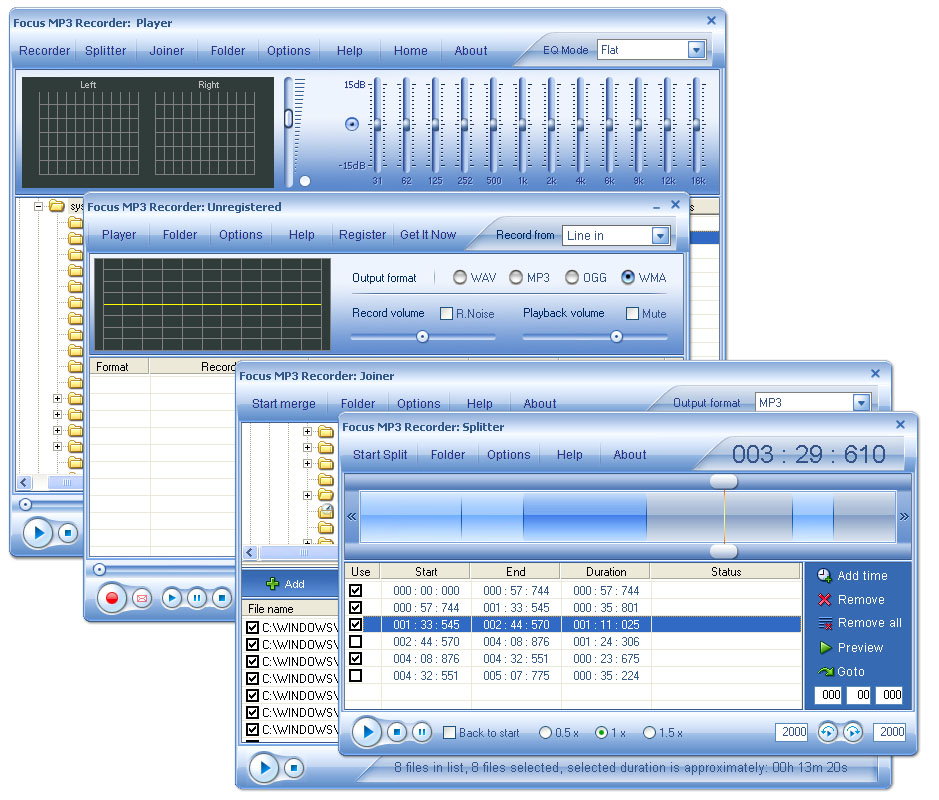Viewport: 939px width, 800px height.
Task: Select MP3 output format radio button
Action: (x=516, y=277)
